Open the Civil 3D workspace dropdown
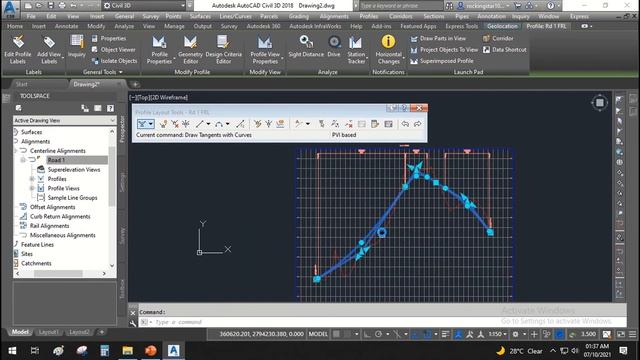Image resolution: width=640 pixels, height=360 pixels. point(144,6)
